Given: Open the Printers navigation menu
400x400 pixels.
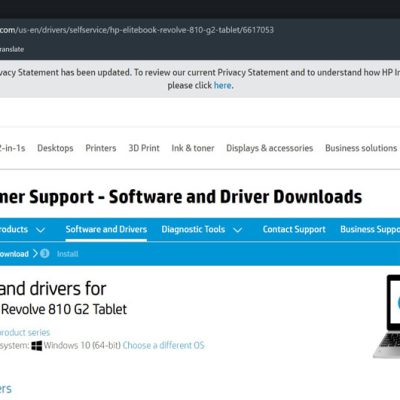Looking at the screenshot, I should point(101,148).
